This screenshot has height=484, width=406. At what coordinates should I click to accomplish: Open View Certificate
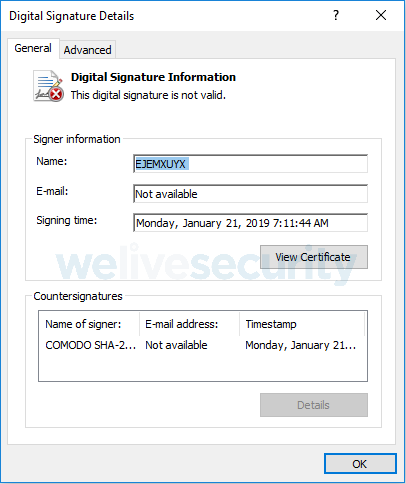(314, 257)
